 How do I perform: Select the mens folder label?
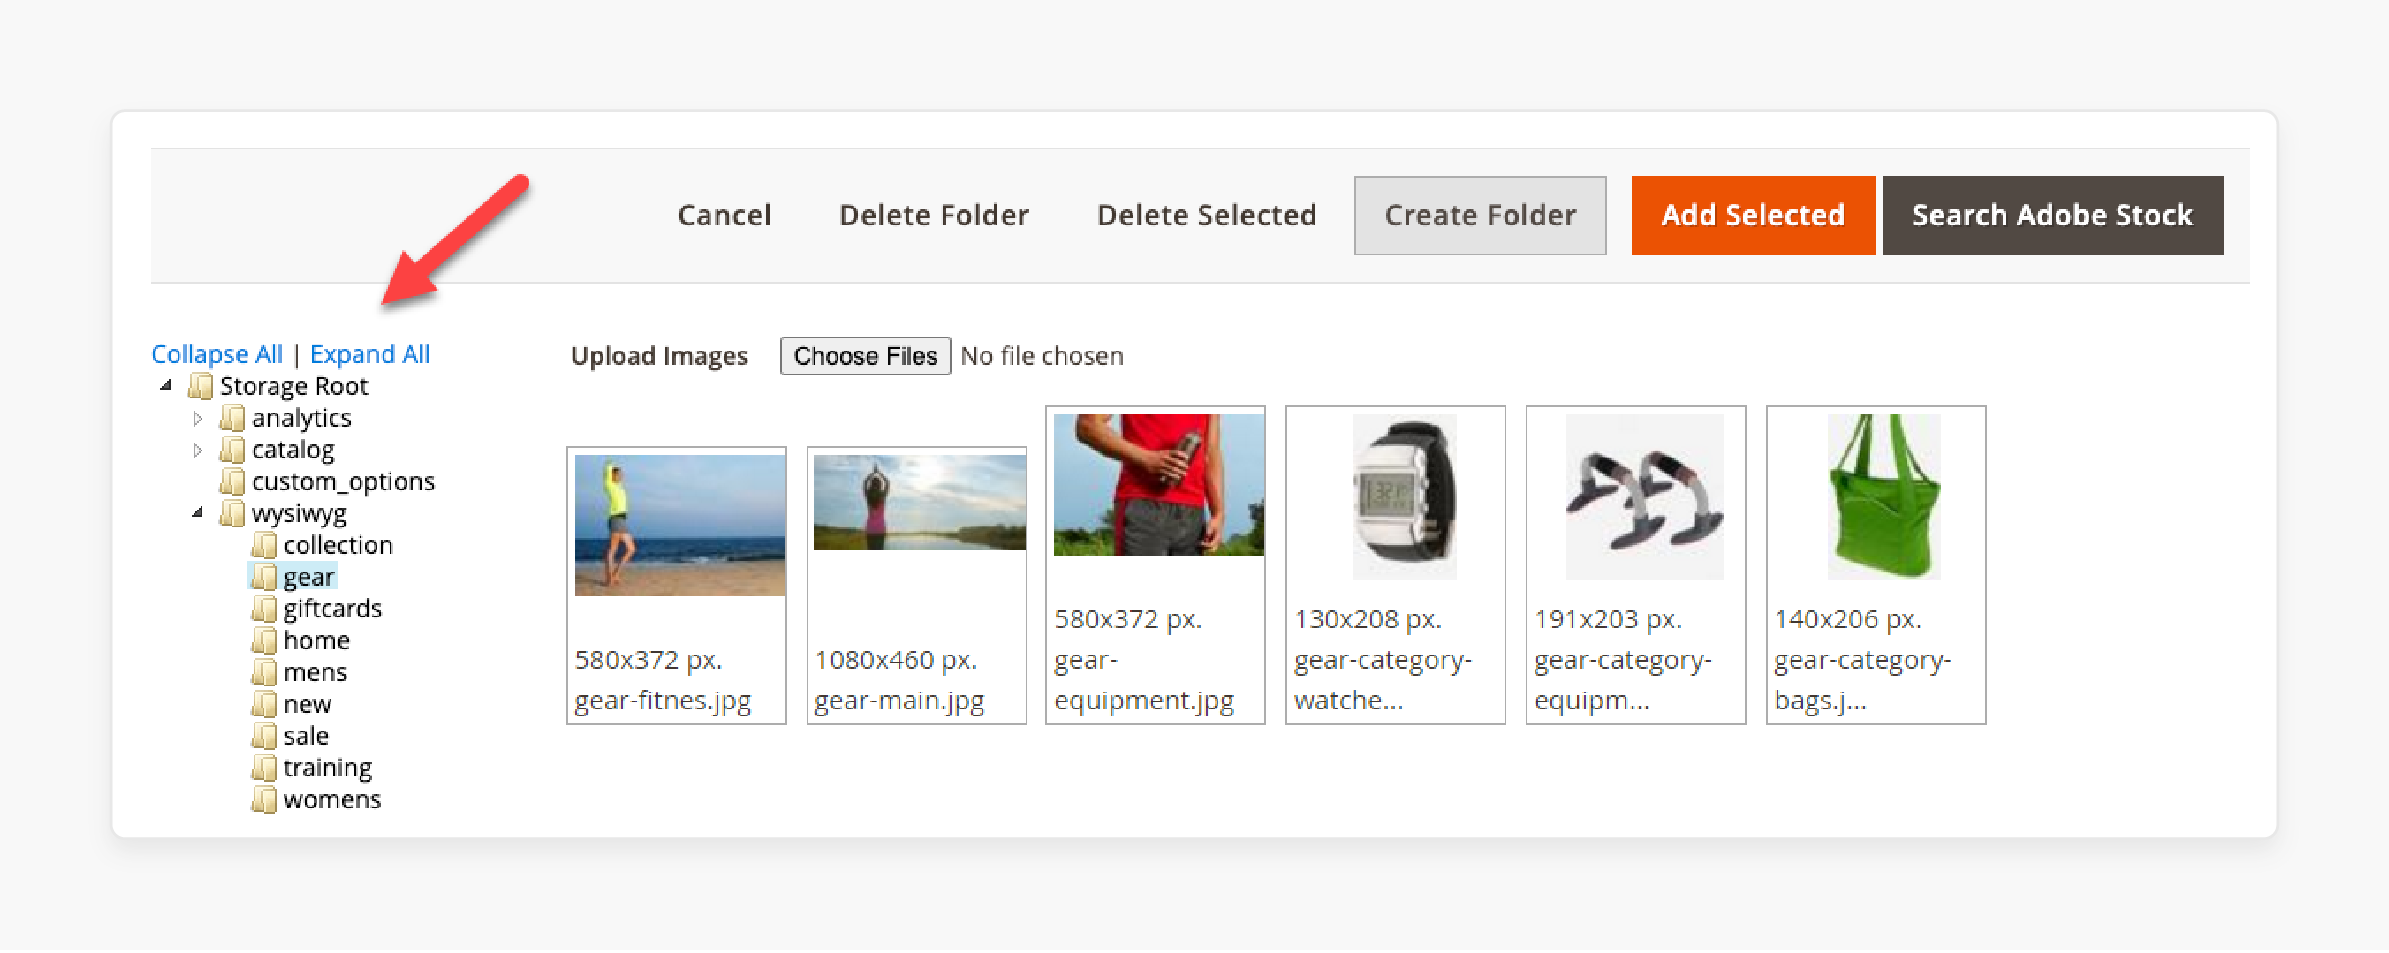coord(315,673)
